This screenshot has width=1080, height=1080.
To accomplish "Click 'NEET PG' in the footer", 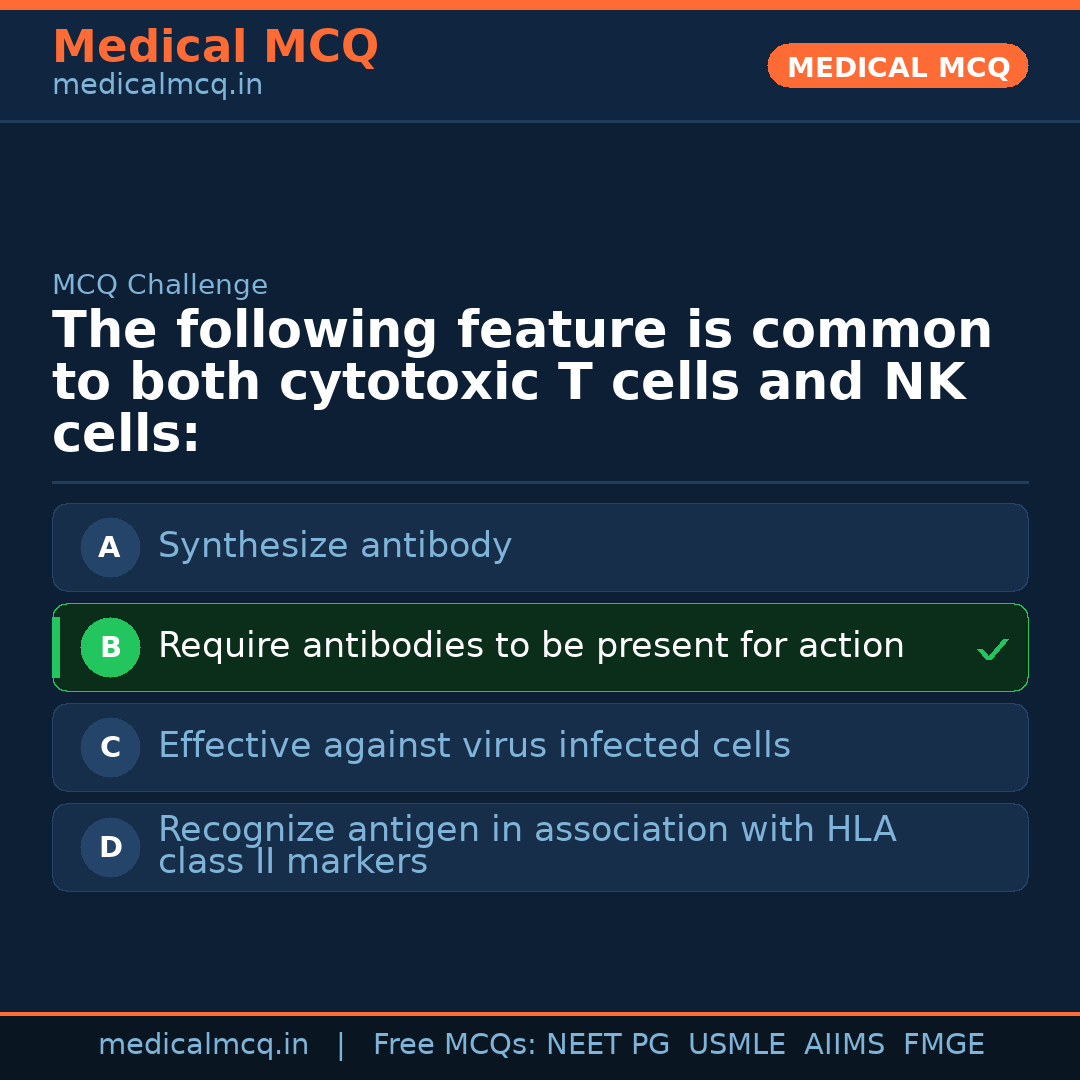I will click(x=608, y=1045).
